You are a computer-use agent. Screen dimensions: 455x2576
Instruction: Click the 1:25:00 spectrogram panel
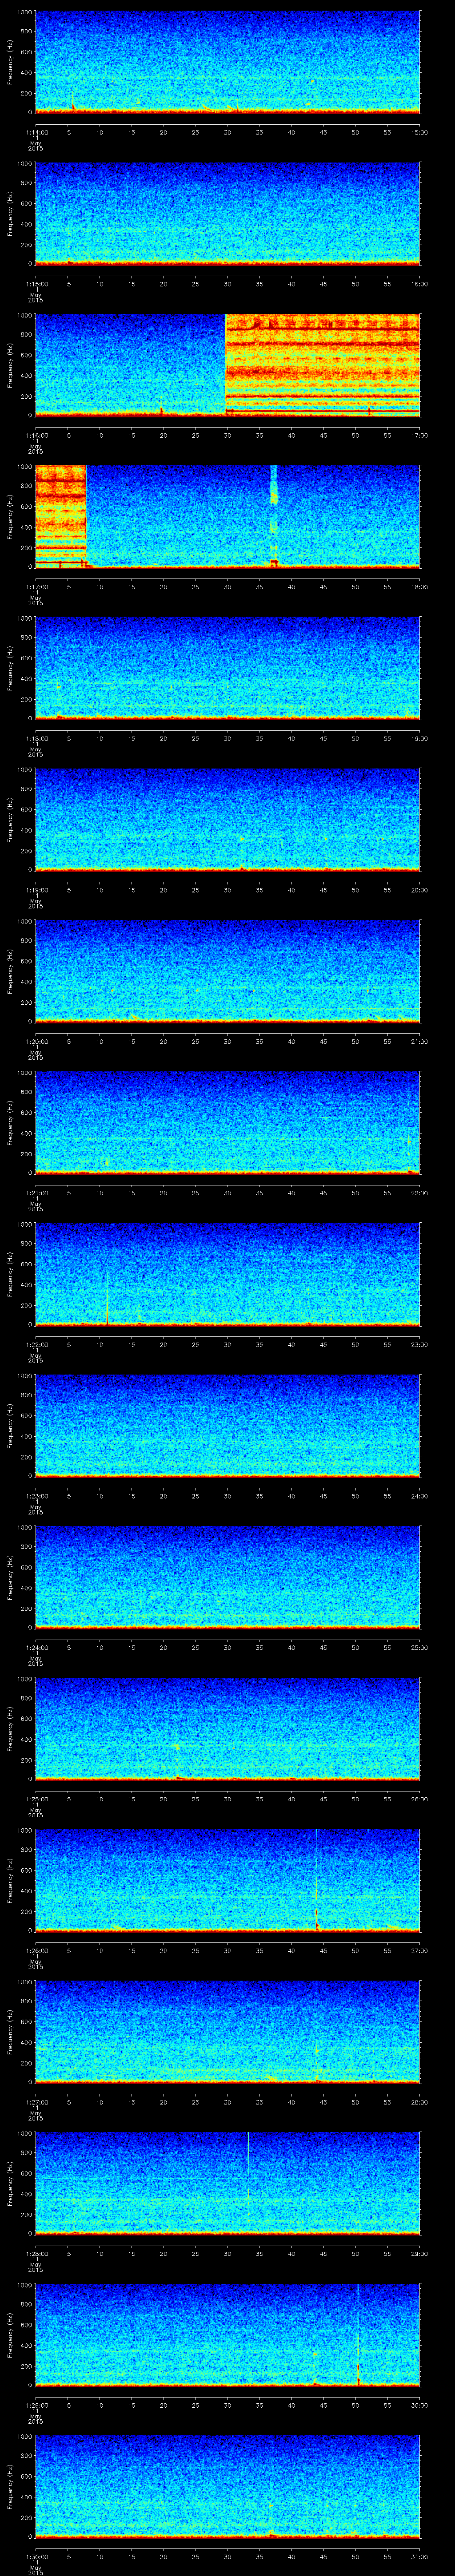click(228, 1729)
